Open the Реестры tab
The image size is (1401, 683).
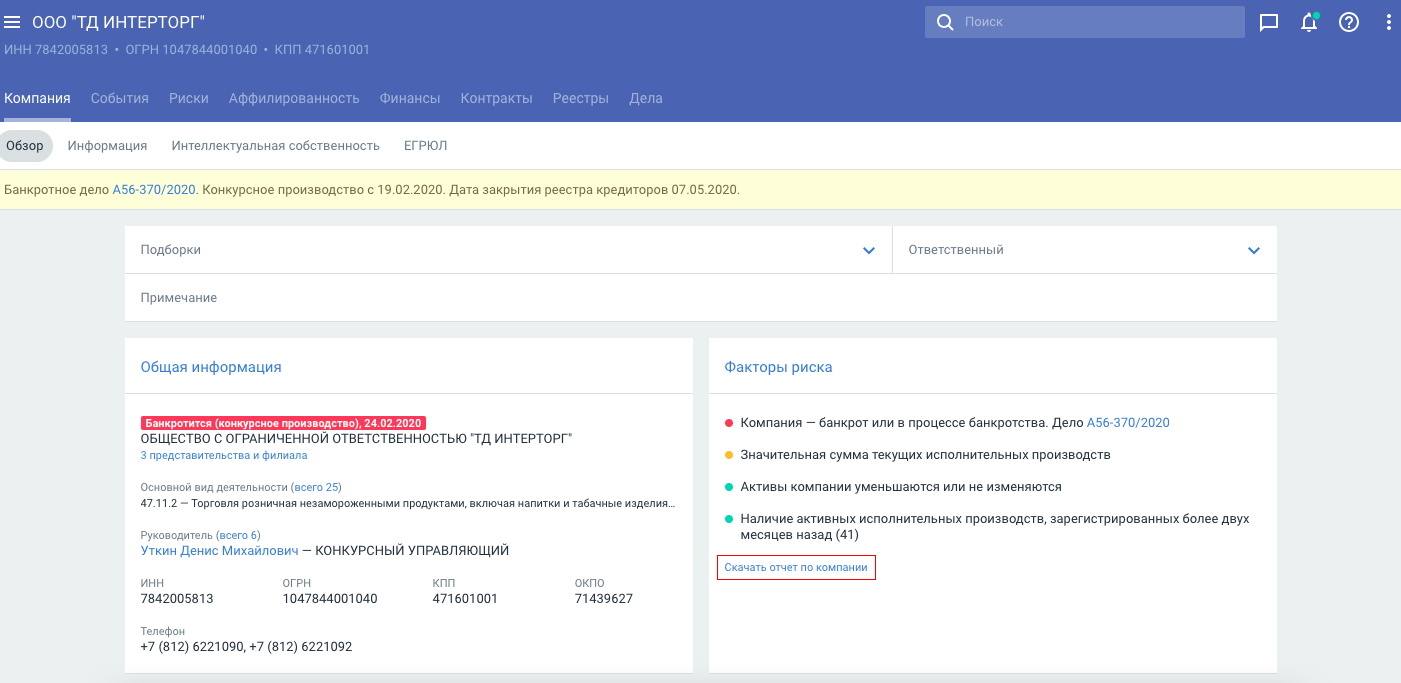(581, 98)
